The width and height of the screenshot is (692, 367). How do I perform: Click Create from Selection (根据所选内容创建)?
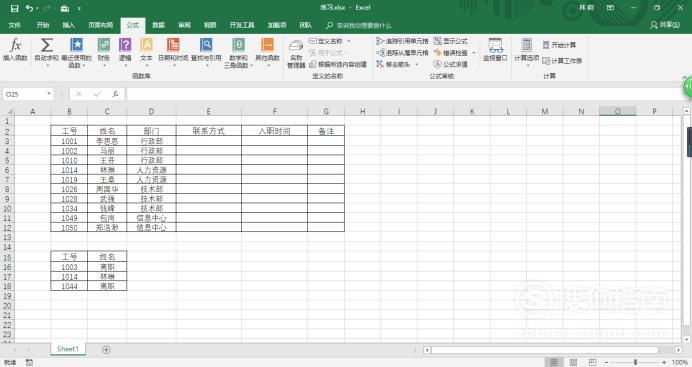click(x=338, y=64)
